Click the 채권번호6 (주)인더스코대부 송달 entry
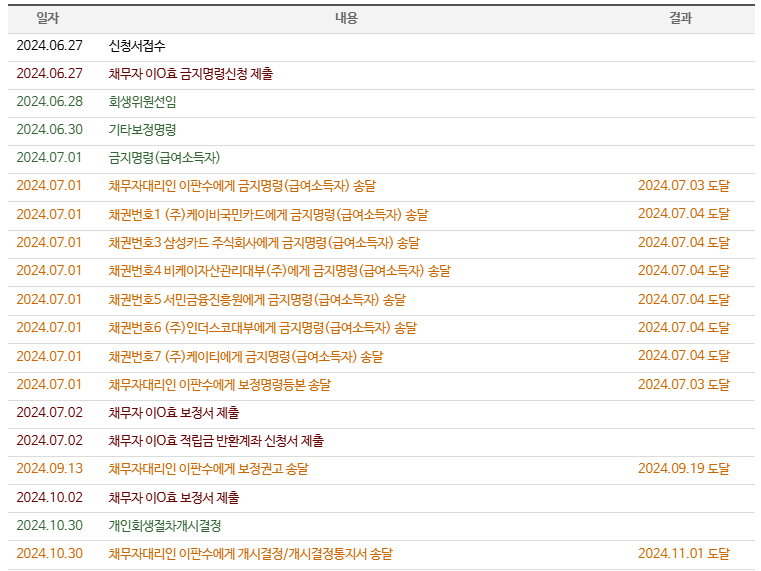The height and width of the screenshot is (571, 761). [263, 328]
